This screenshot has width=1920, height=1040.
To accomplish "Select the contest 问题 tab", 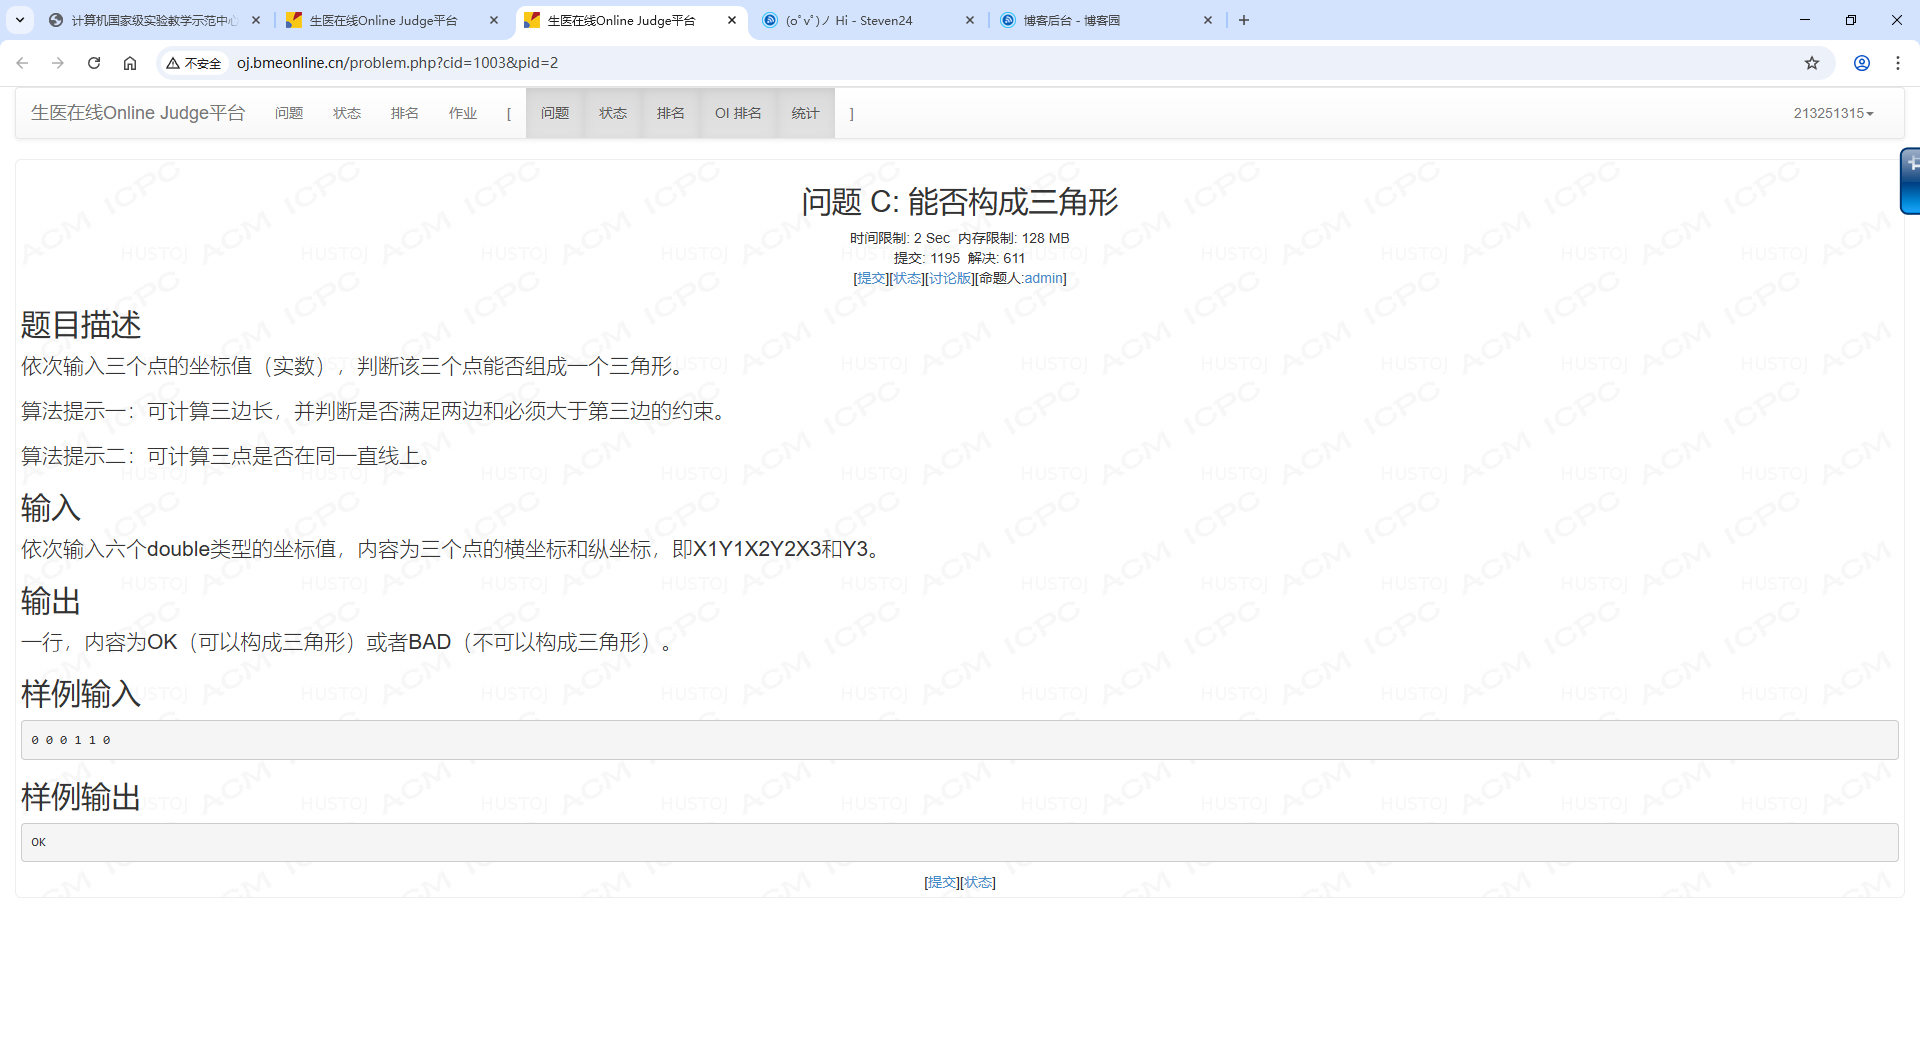I will pyautogui.click(x=555, y=113).
